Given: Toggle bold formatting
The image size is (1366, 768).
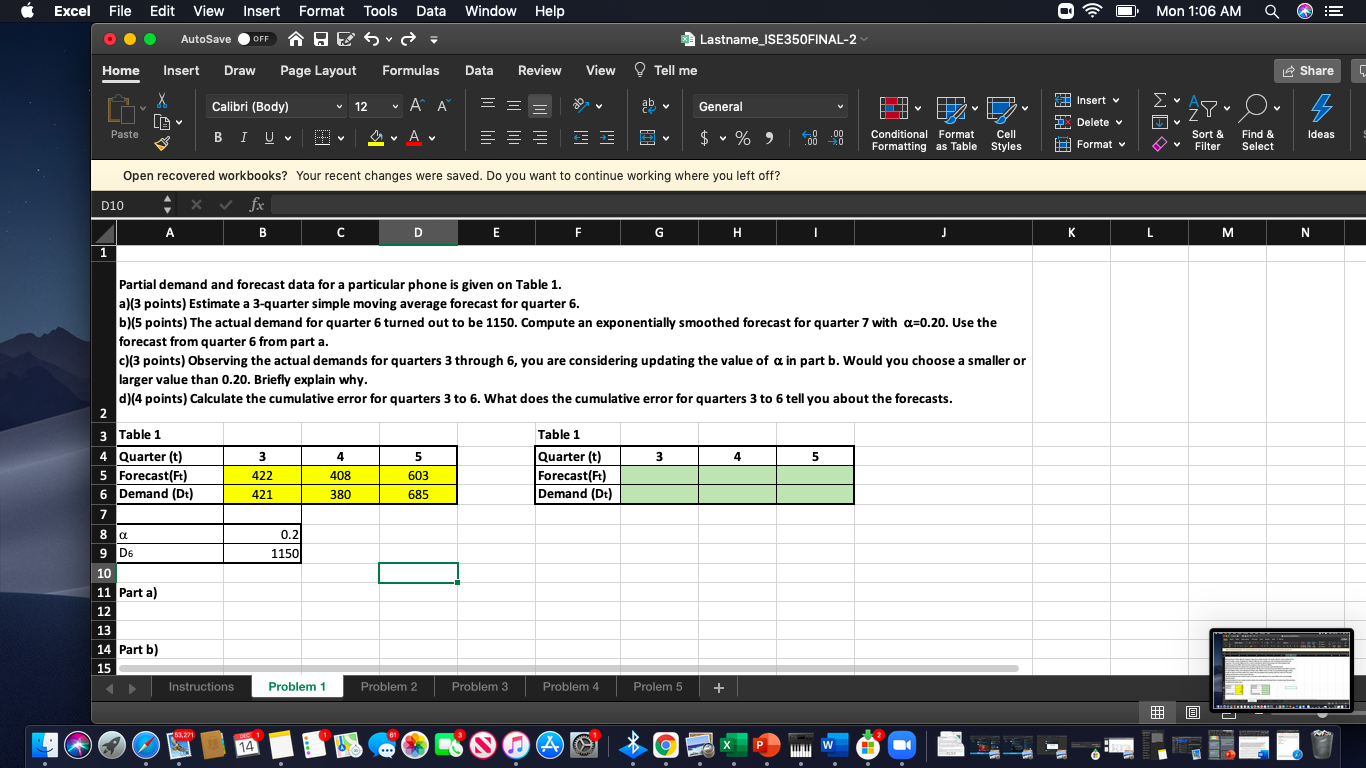Looking at the screenshot, I should tap(218, 137).
